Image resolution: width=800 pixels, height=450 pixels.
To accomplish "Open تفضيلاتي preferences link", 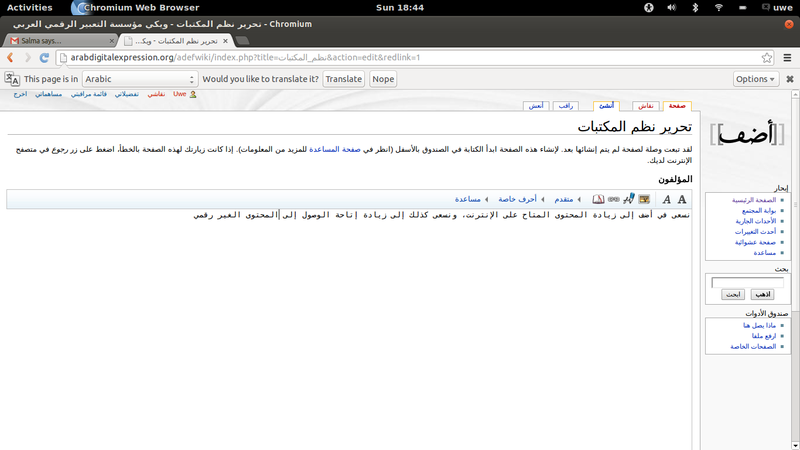I will [127, 94].
